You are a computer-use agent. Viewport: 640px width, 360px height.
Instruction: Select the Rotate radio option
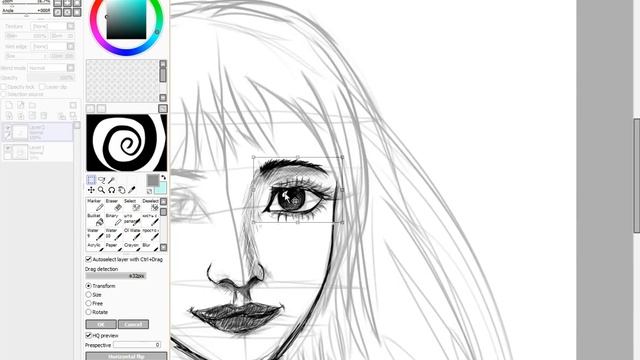click(89, 312)
